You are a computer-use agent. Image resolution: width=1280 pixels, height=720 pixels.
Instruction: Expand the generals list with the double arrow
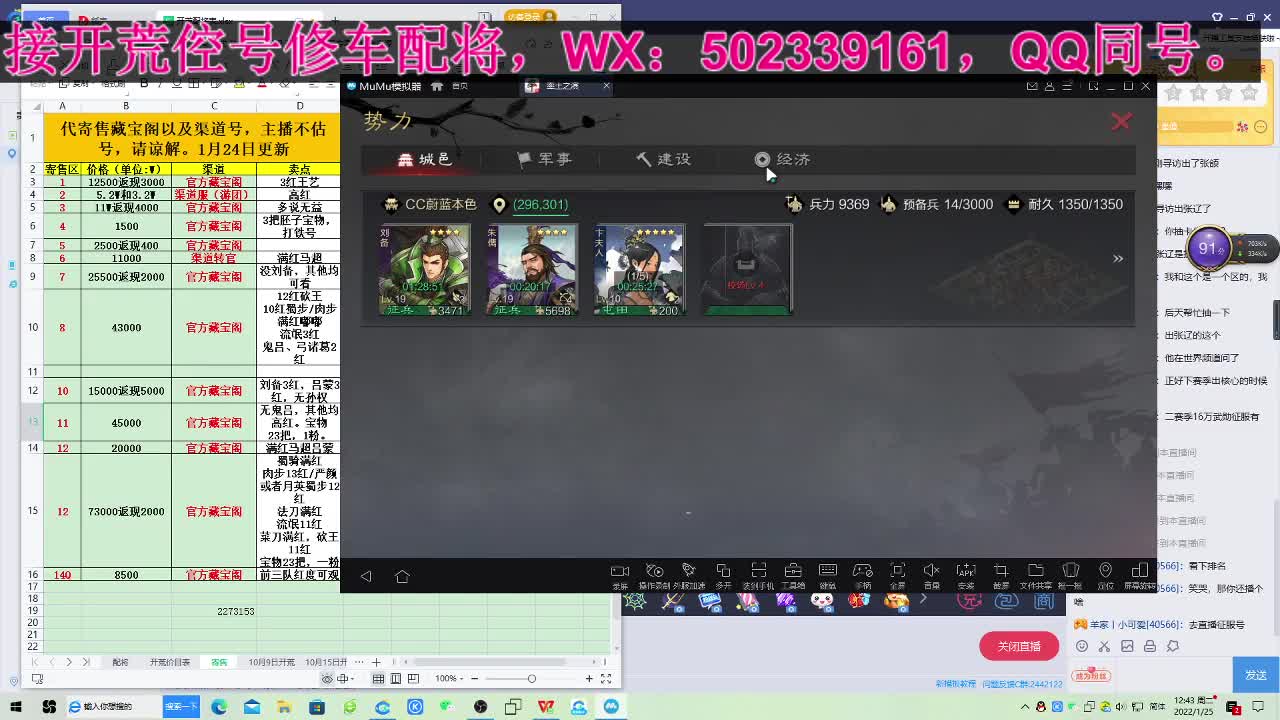pyautogui.click(x=1118, y=258)
